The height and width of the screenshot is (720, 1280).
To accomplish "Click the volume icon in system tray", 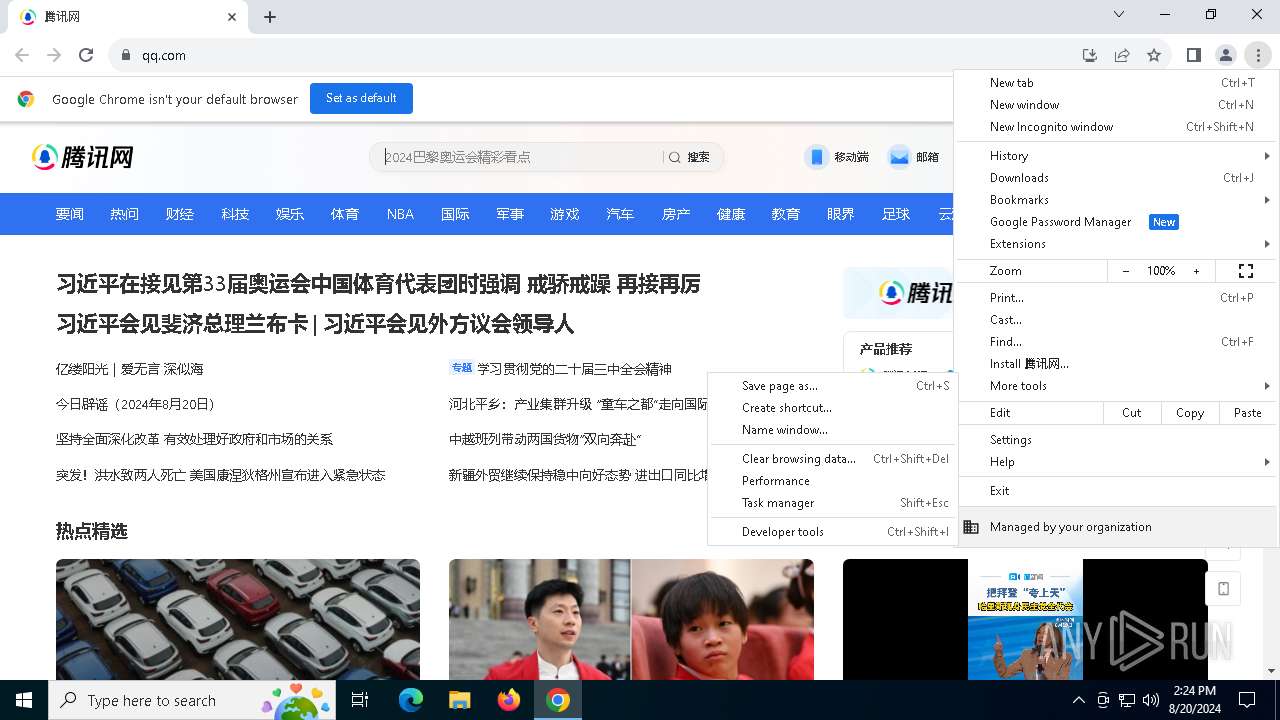I will click(1151, 700).
